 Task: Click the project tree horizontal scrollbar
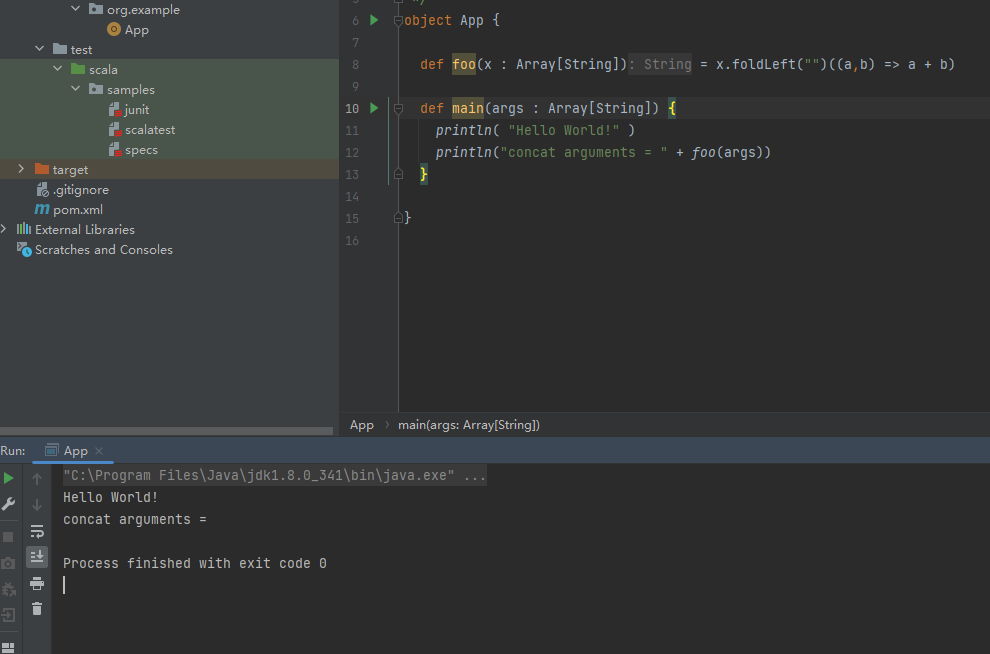point(166,431)
